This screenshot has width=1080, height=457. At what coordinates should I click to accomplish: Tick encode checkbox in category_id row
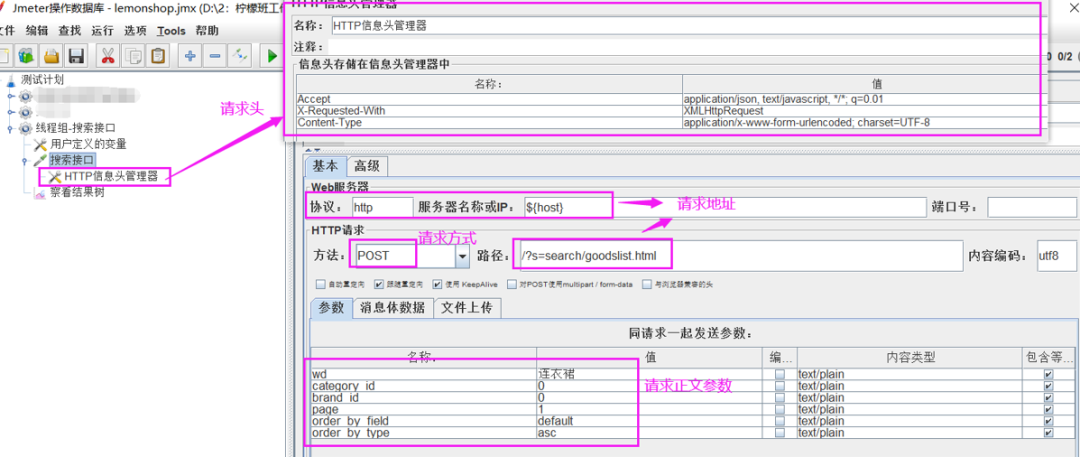[780, 386]
